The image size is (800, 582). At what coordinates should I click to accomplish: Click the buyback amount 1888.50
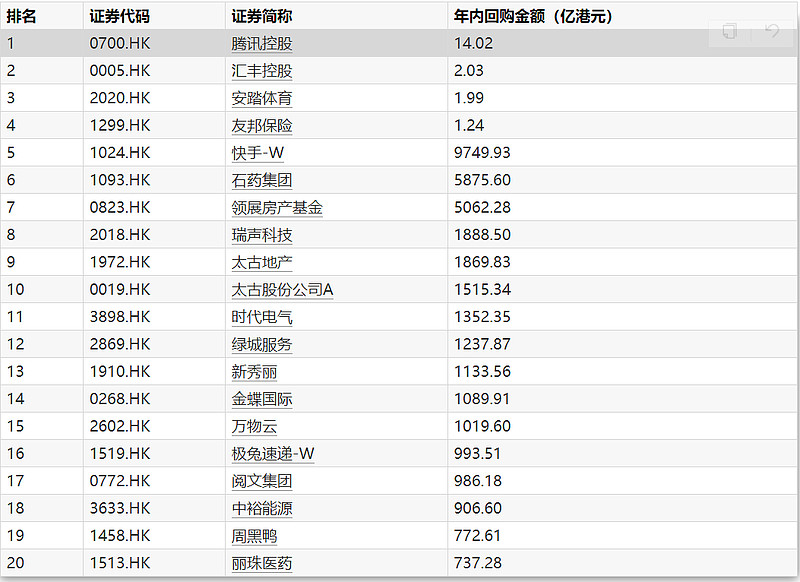point(482,235)
